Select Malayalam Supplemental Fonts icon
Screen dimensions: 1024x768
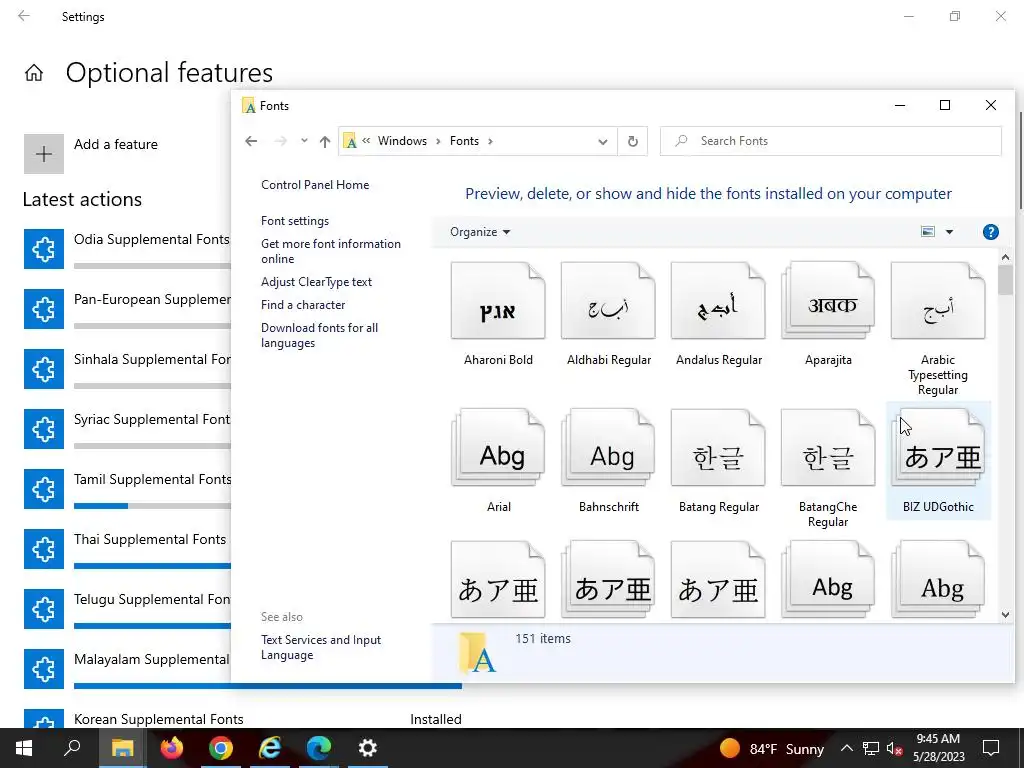pyautogui.click(x=44, y=669)
